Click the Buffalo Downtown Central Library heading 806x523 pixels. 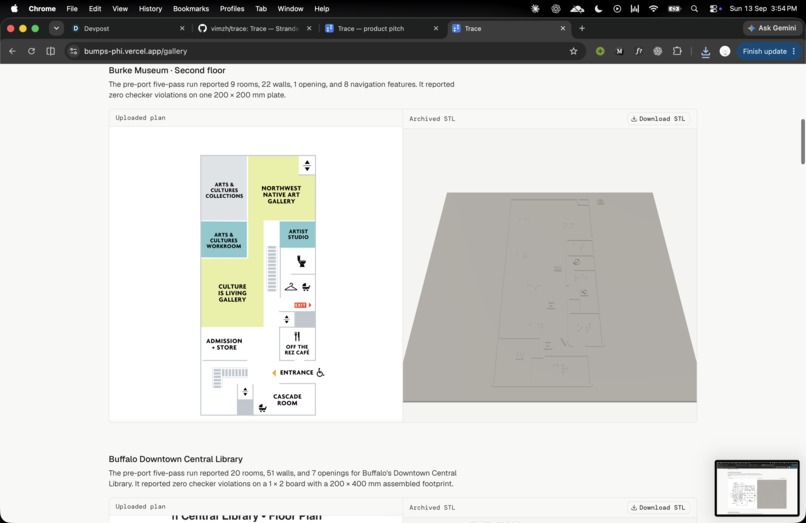pyautogui.click(x=176, y=459)
